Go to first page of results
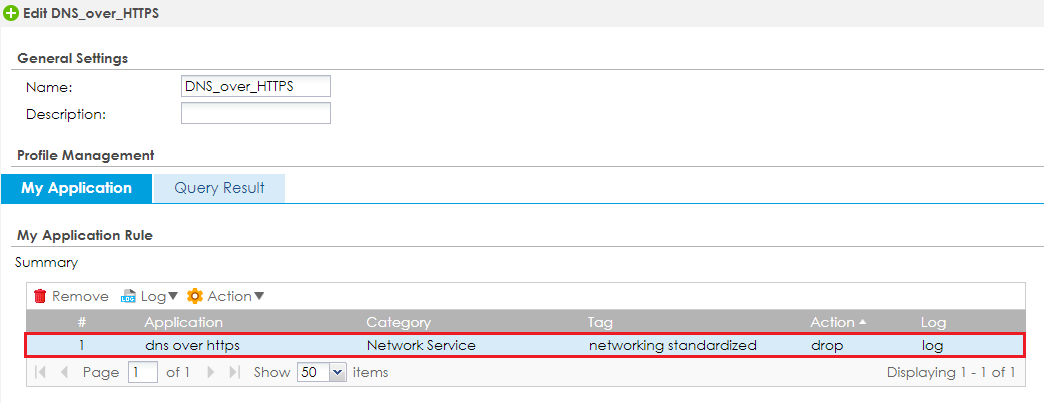The width and height of the screenshot is (1044, 403). tap(40, 372)
